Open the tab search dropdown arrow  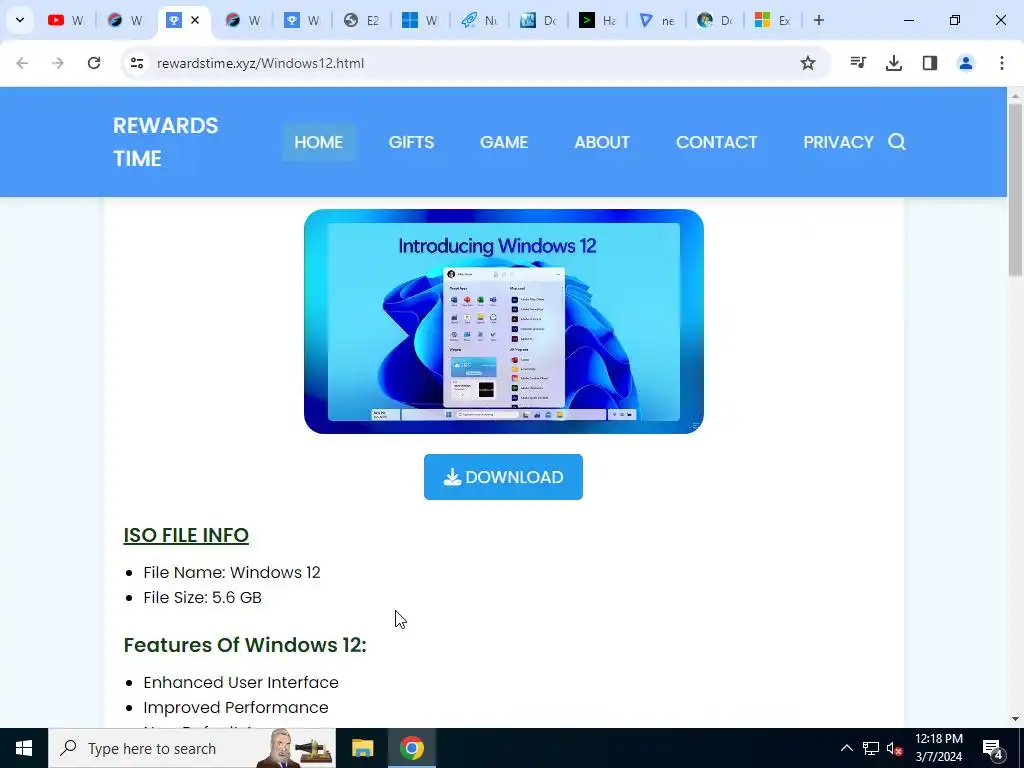click(x=20, y=20)
